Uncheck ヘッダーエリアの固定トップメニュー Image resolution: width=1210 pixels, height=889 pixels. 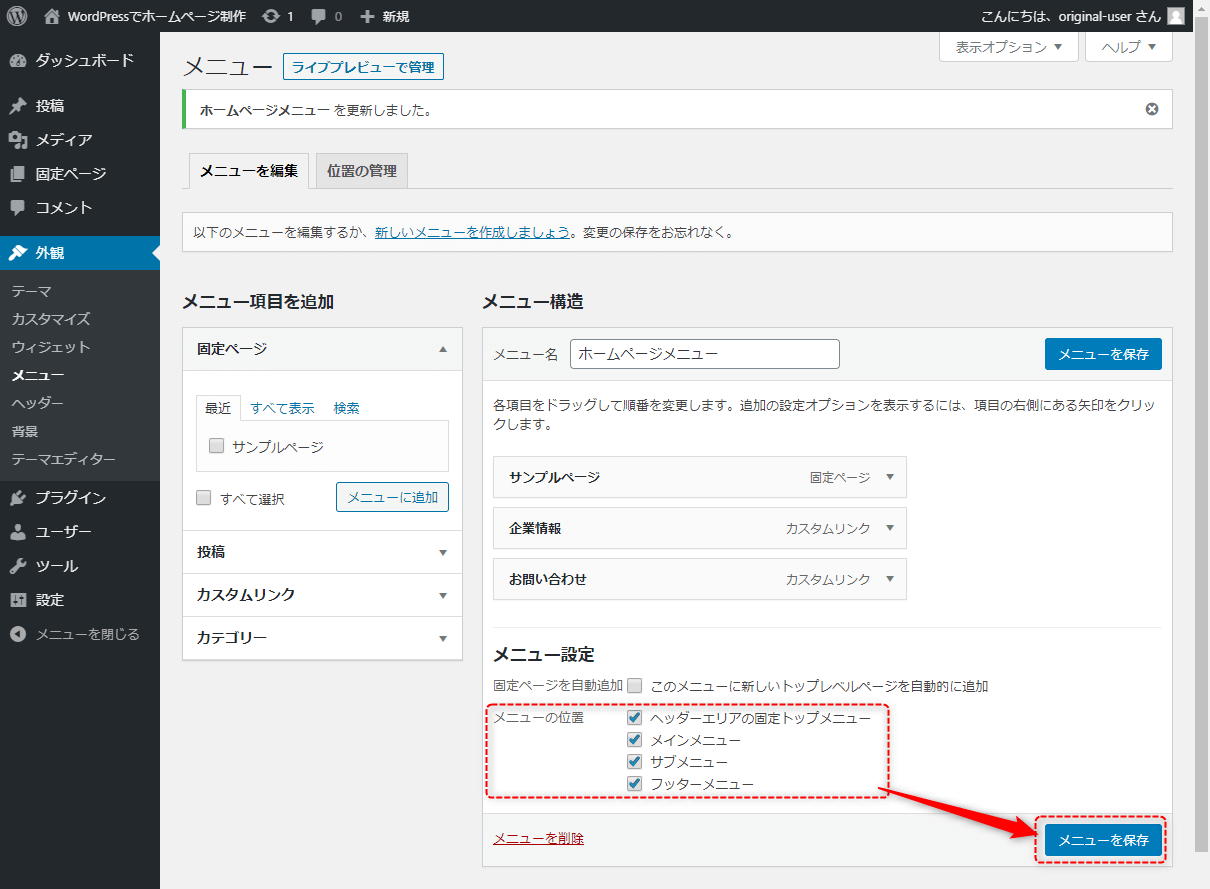click(634, 718)
